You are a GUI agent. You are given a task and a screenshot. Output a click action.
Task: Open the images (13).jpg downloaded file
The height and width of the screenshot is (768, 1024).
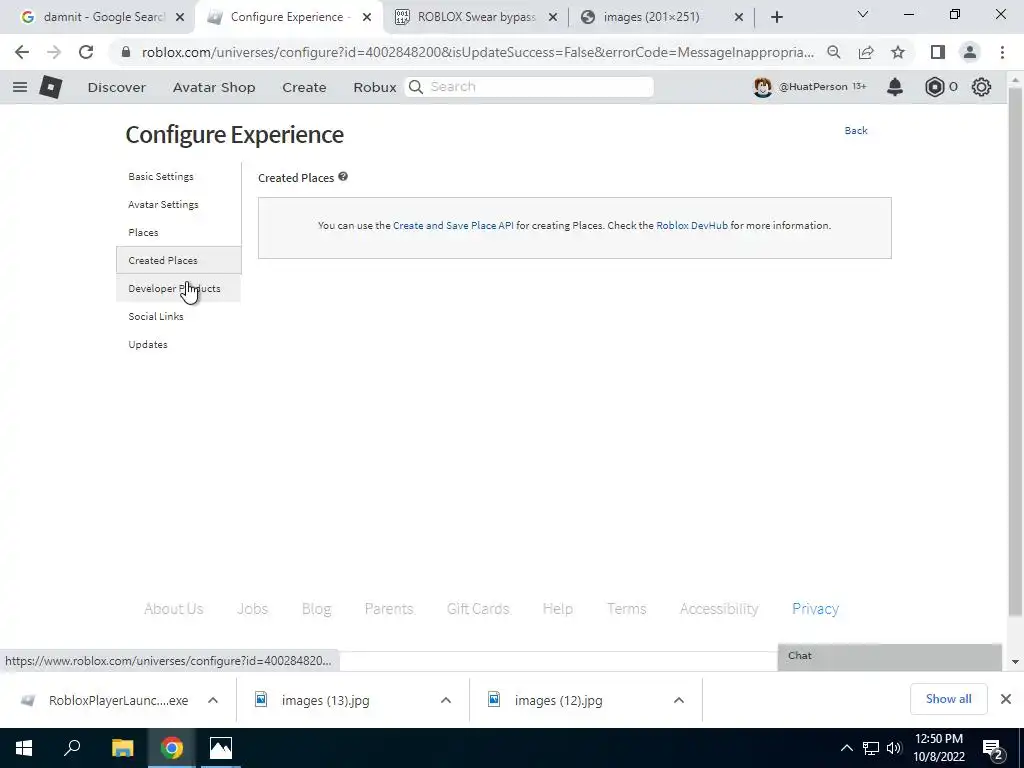[325, 700]
